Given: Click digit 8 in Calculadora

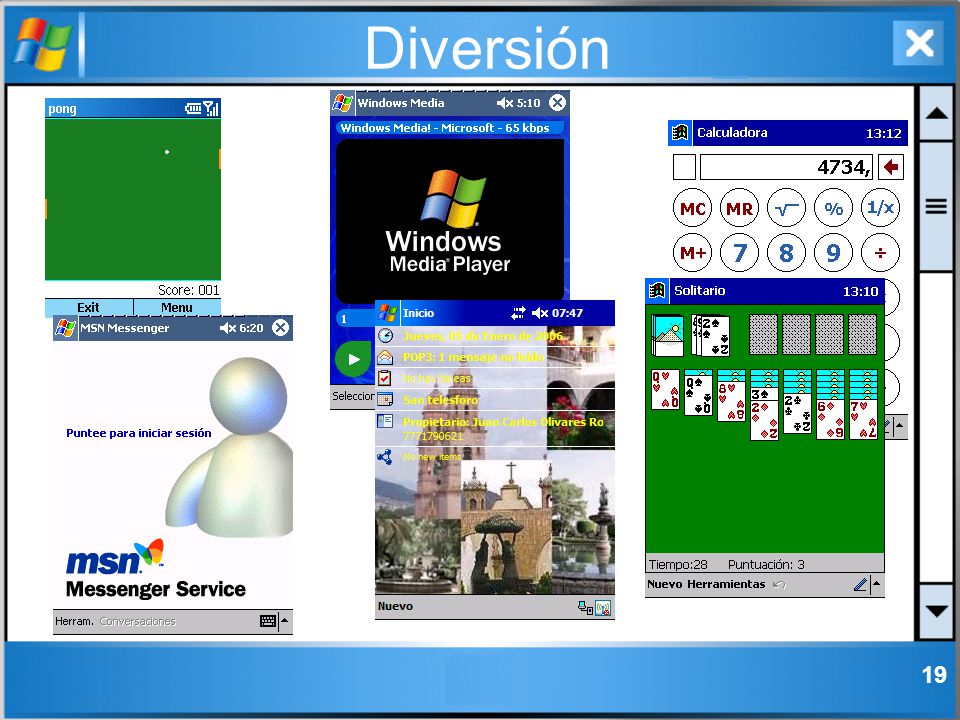Looking at the screenshot, I should click(x=786, y=252).
